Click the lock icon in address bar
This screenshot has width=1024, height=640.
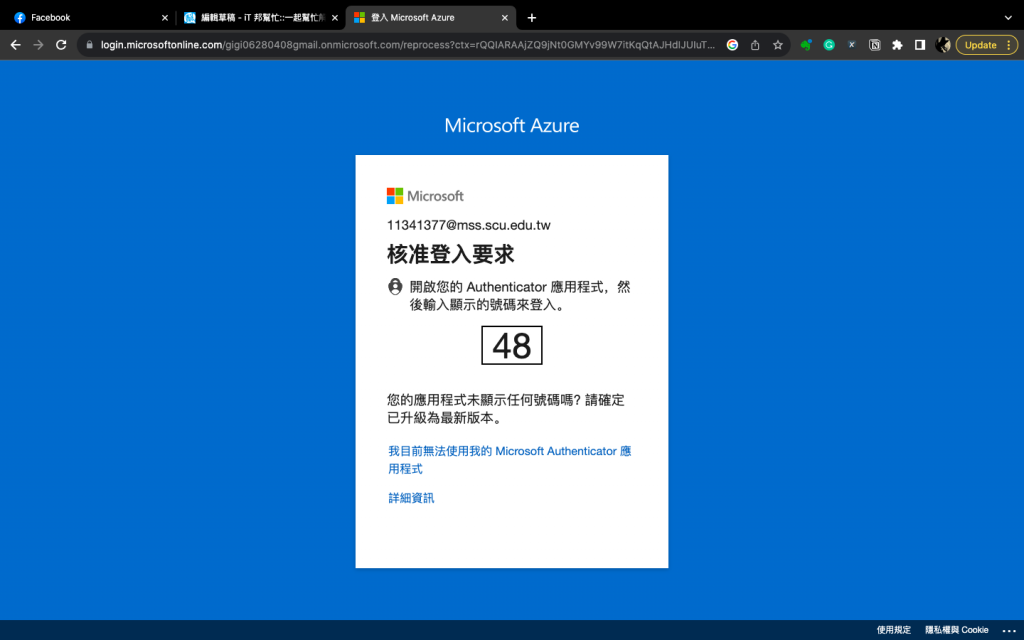(x=89, y=45)
